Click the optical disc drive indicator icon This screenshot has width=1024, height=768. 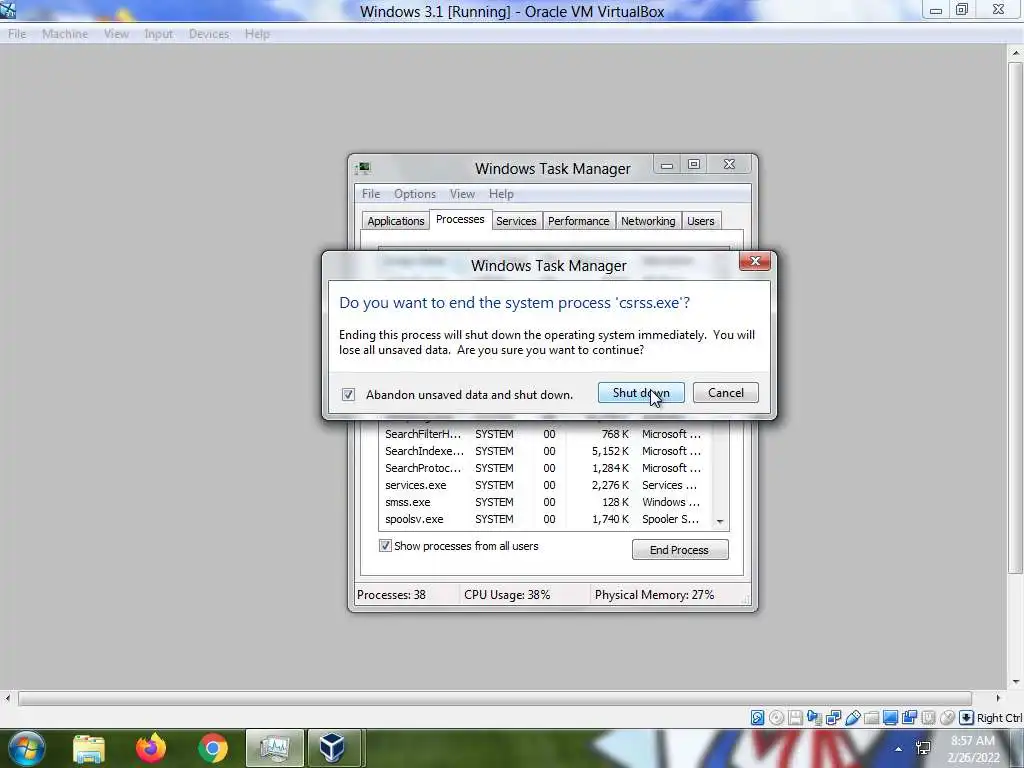pos(776,718)
